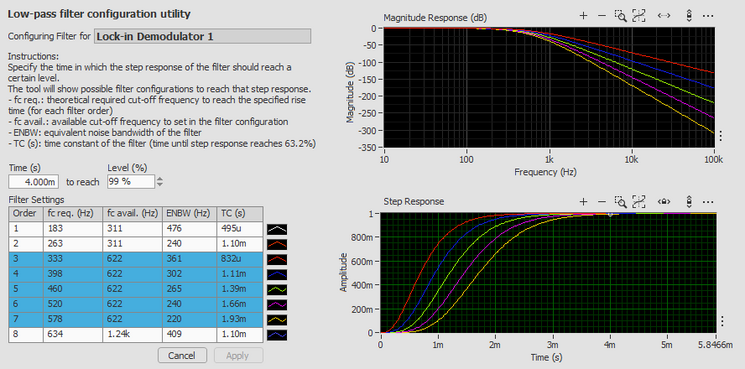Open more options for Magnitude Response plot
This screenshot has width=745, height=369.
(708, 16)
